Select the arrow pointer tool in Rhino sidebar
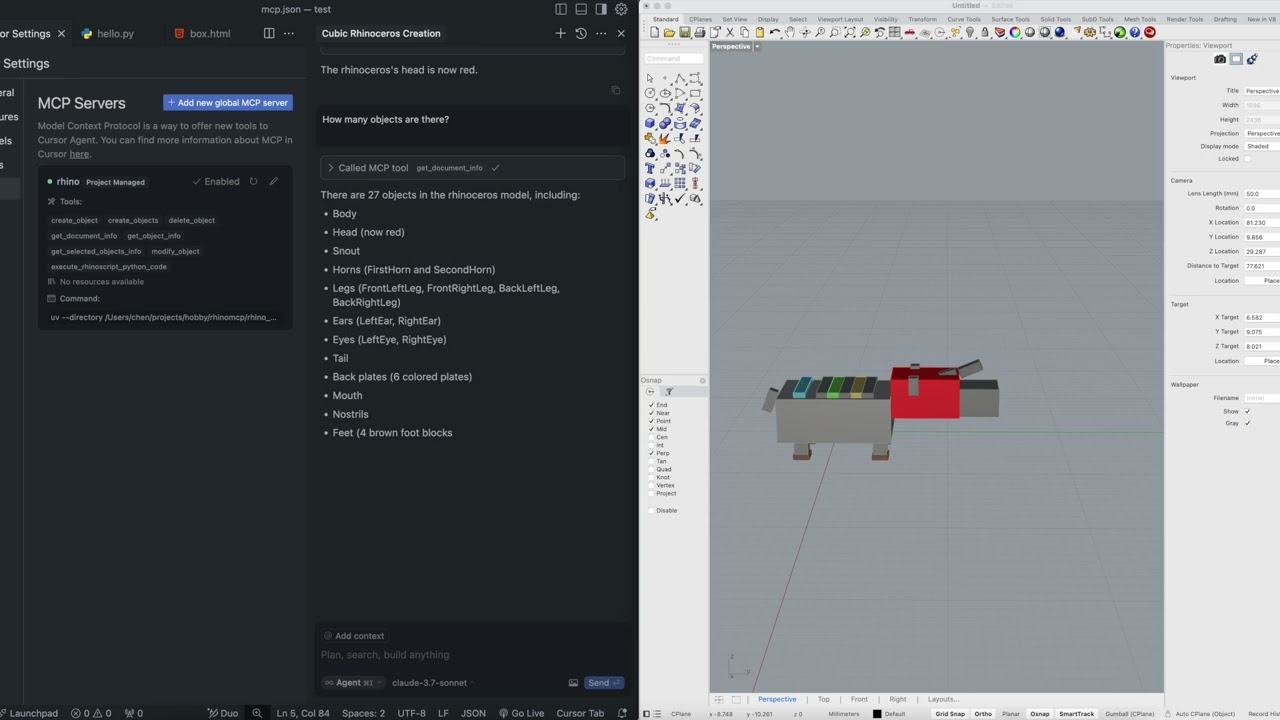 coord(649,79)
